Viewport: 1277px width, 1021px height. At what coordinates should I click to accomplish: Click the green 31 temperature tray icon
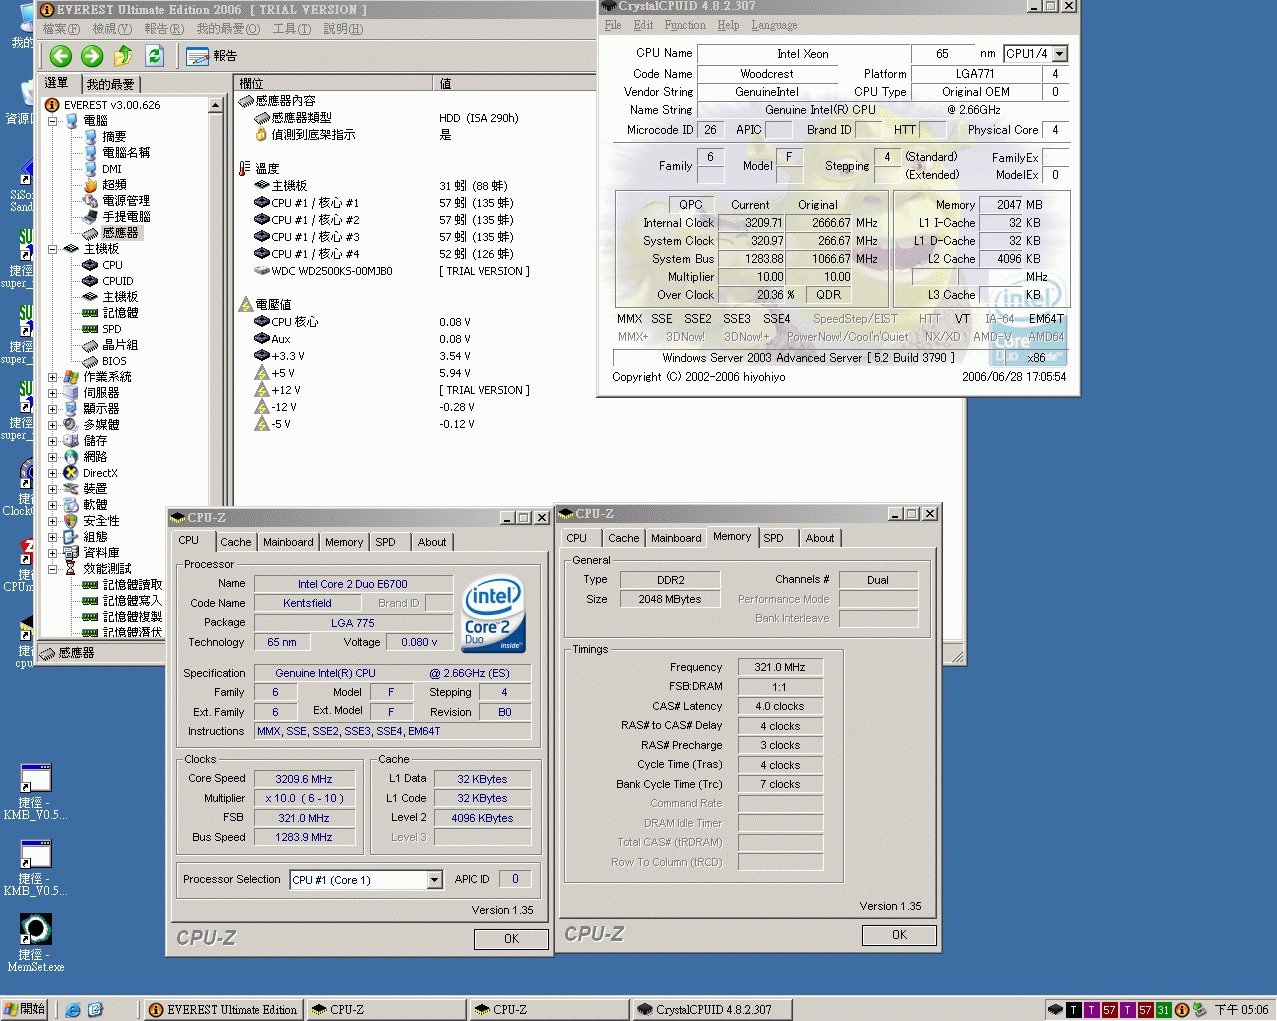1164,1010
